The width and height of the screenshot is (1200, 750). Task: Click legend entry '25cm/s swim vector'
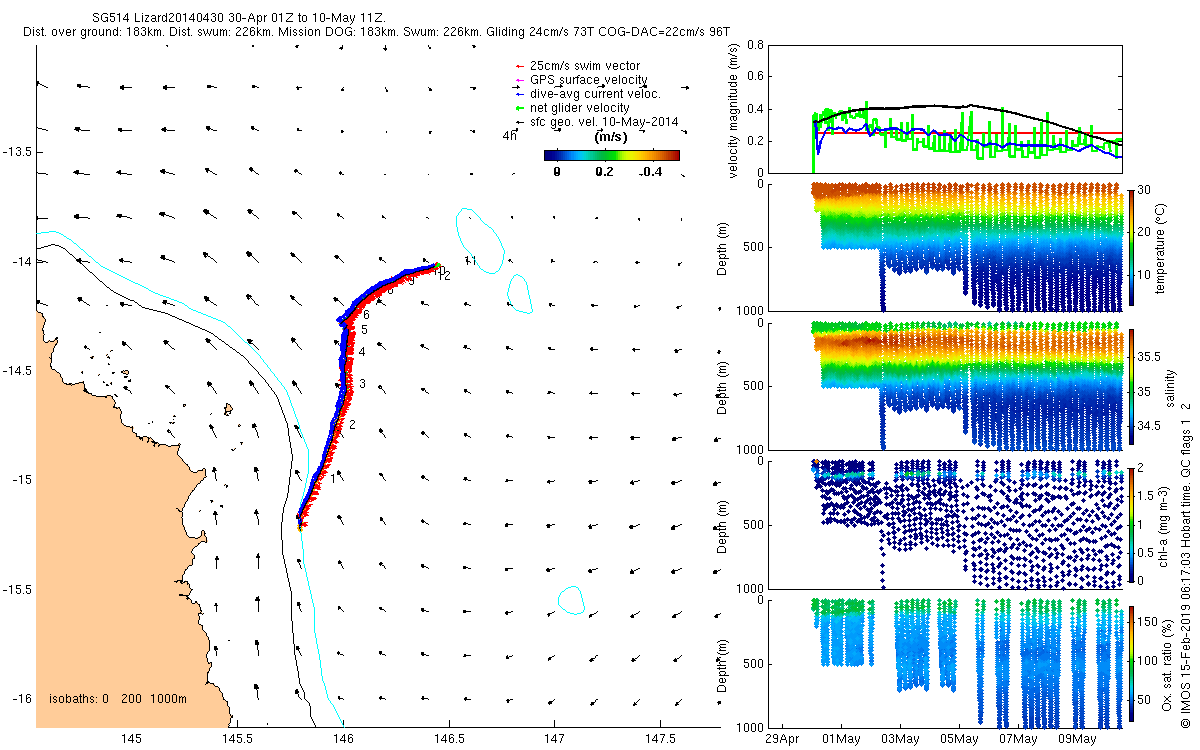[x=585, y=66]
